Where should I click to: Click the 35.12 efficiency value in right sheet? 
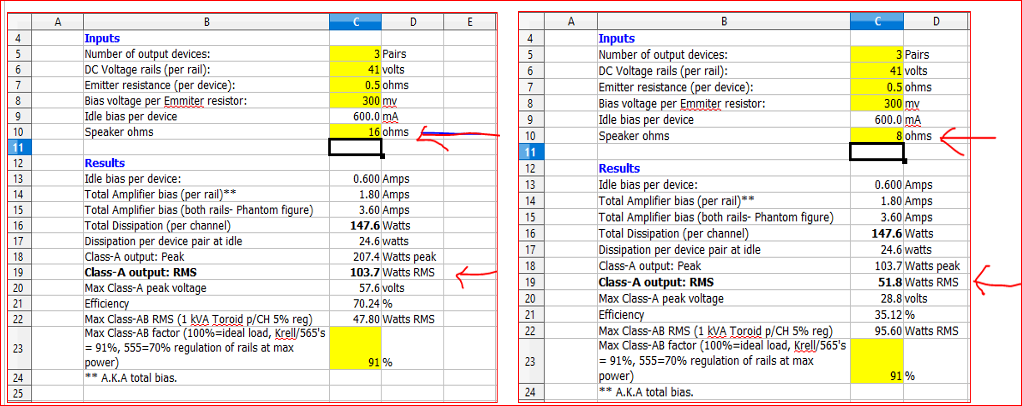[x=876, y=315]
